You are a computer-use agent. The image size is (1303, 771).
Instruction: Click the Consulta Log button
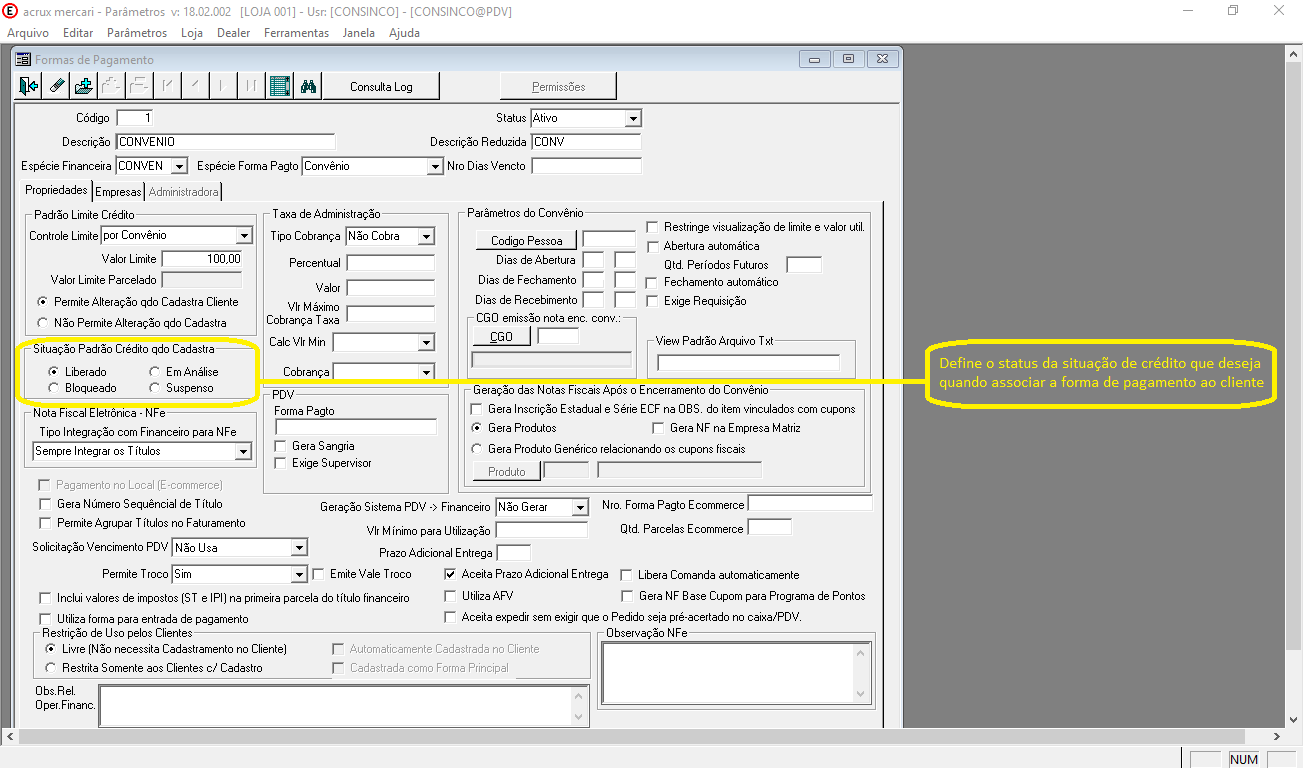[381, 87]
